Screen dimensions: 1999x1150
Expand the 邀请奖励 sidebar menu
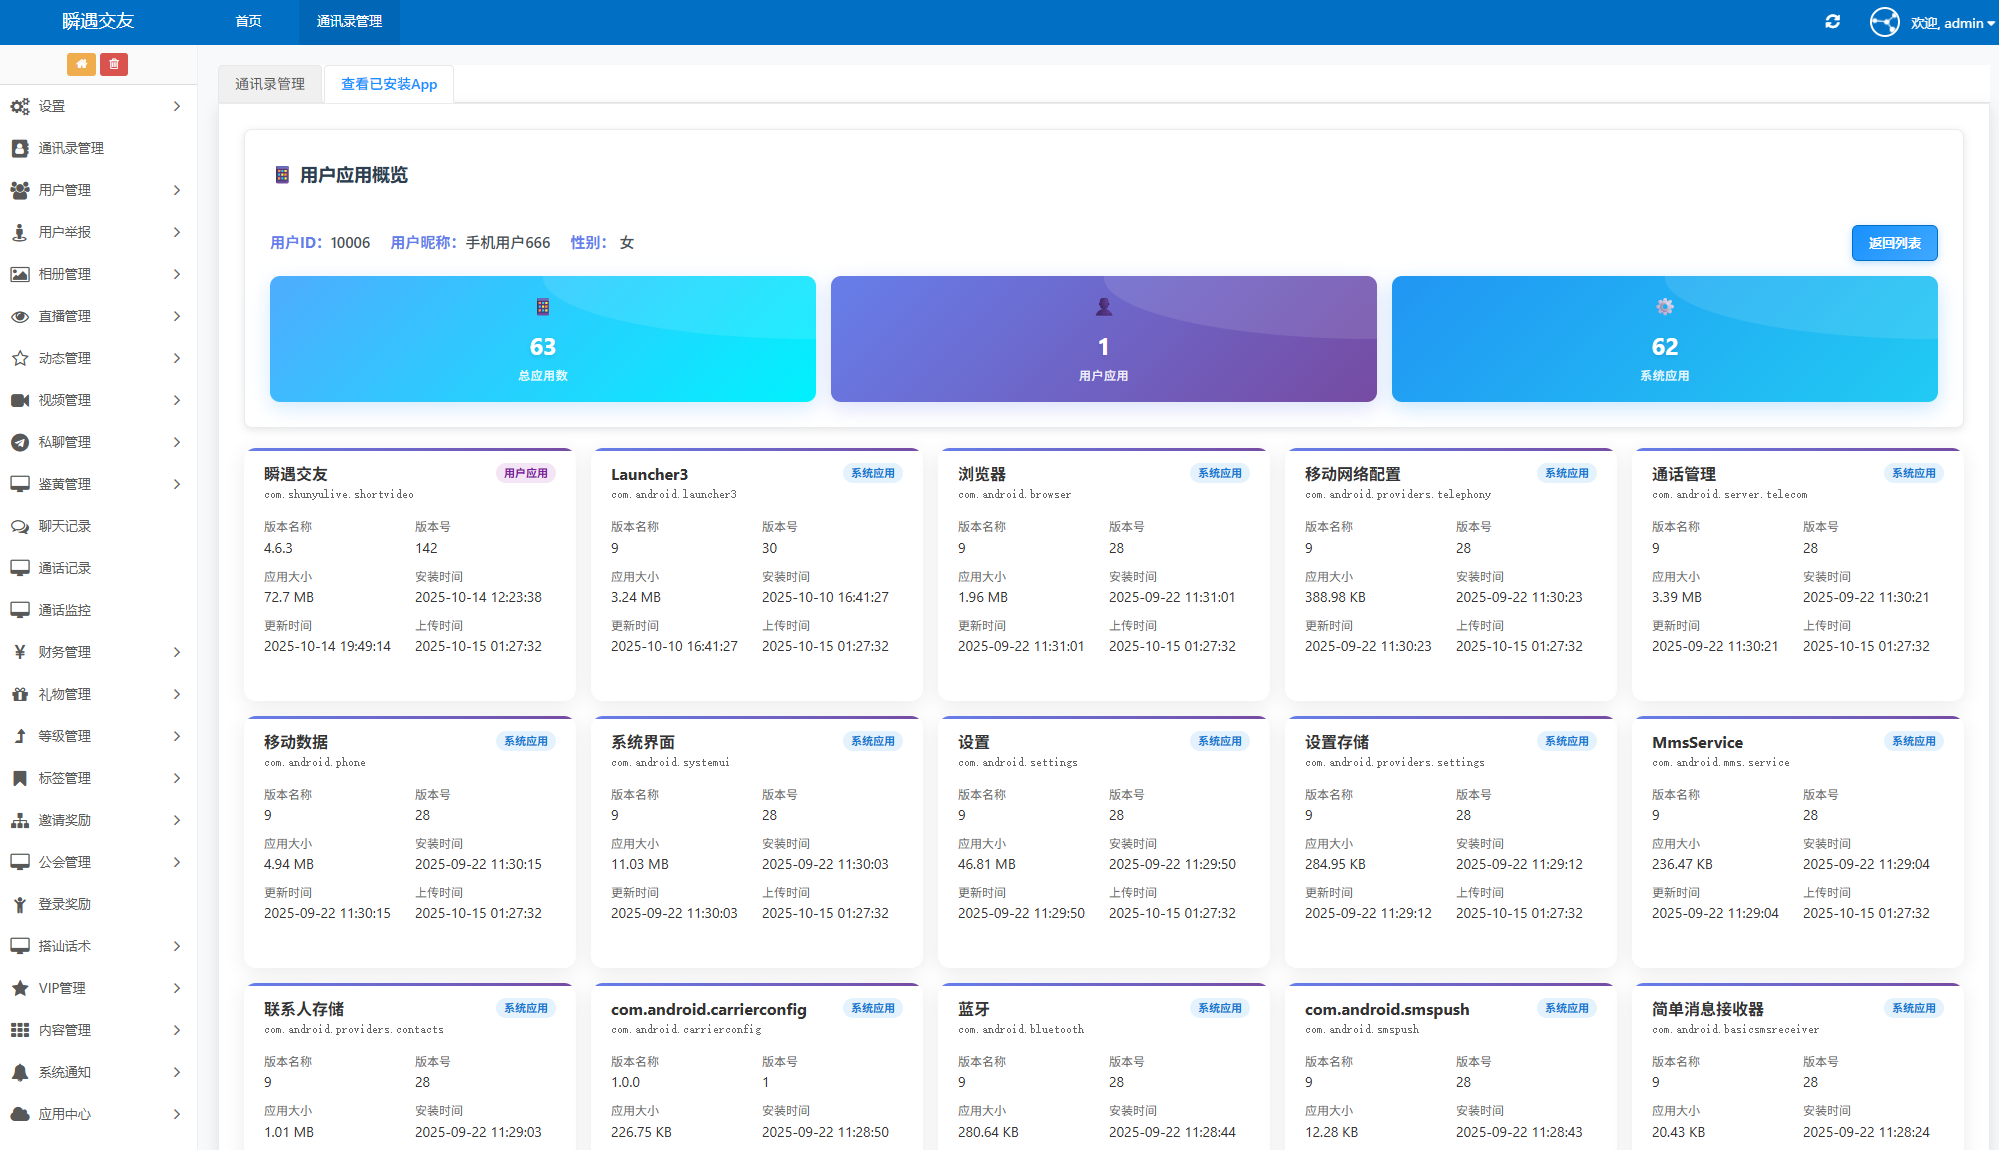pos(20,820)
